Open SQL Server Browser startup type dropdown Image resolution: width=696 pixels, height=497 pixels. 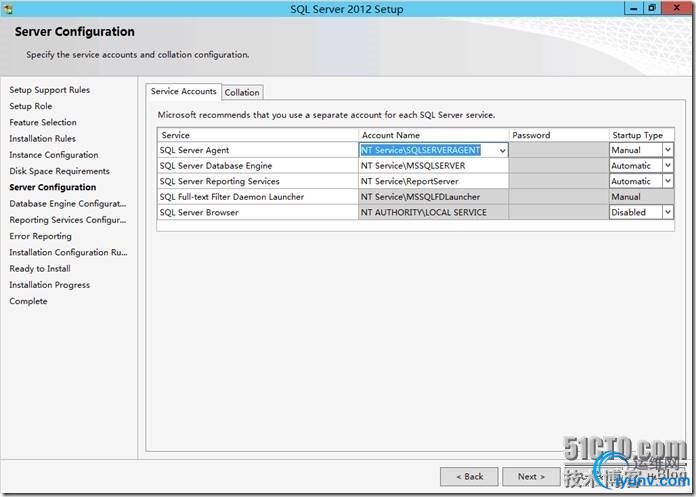(668, 212)
